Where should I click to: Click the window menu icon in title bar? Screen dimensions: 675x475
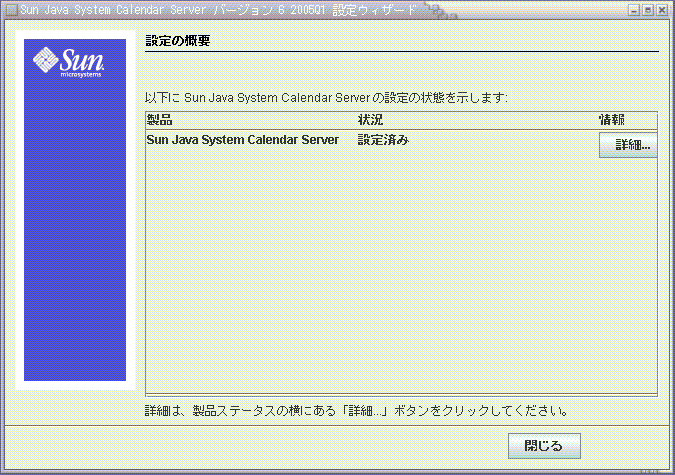pos(12,9)
